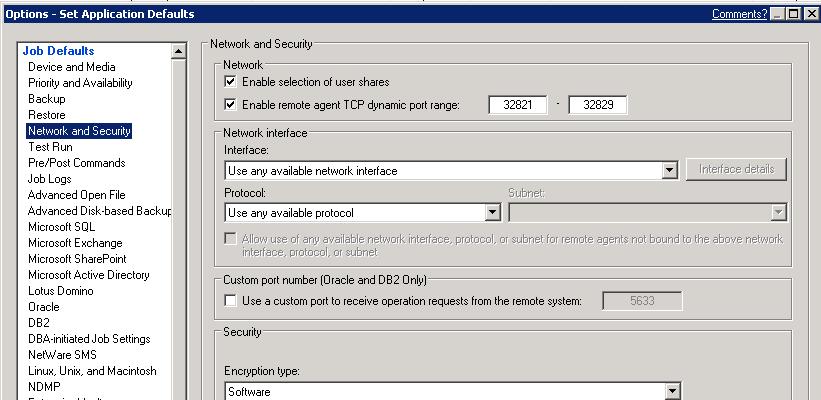Click the starting port field 32821

[518, 104]
